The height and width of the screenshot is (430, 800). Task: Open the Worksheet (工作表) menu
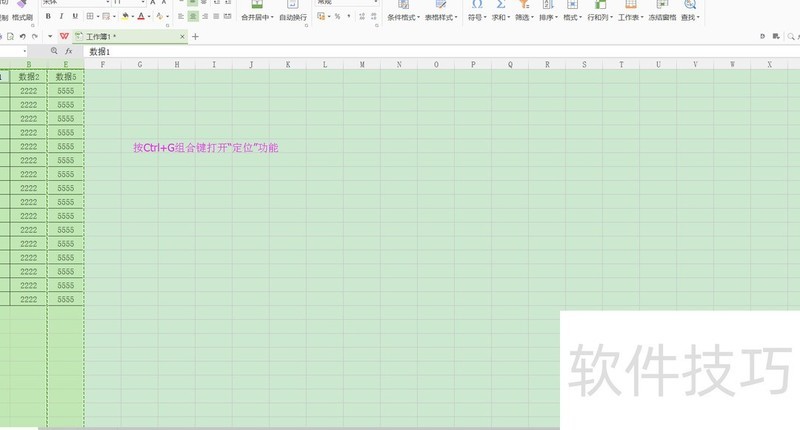tap(631, 11)
